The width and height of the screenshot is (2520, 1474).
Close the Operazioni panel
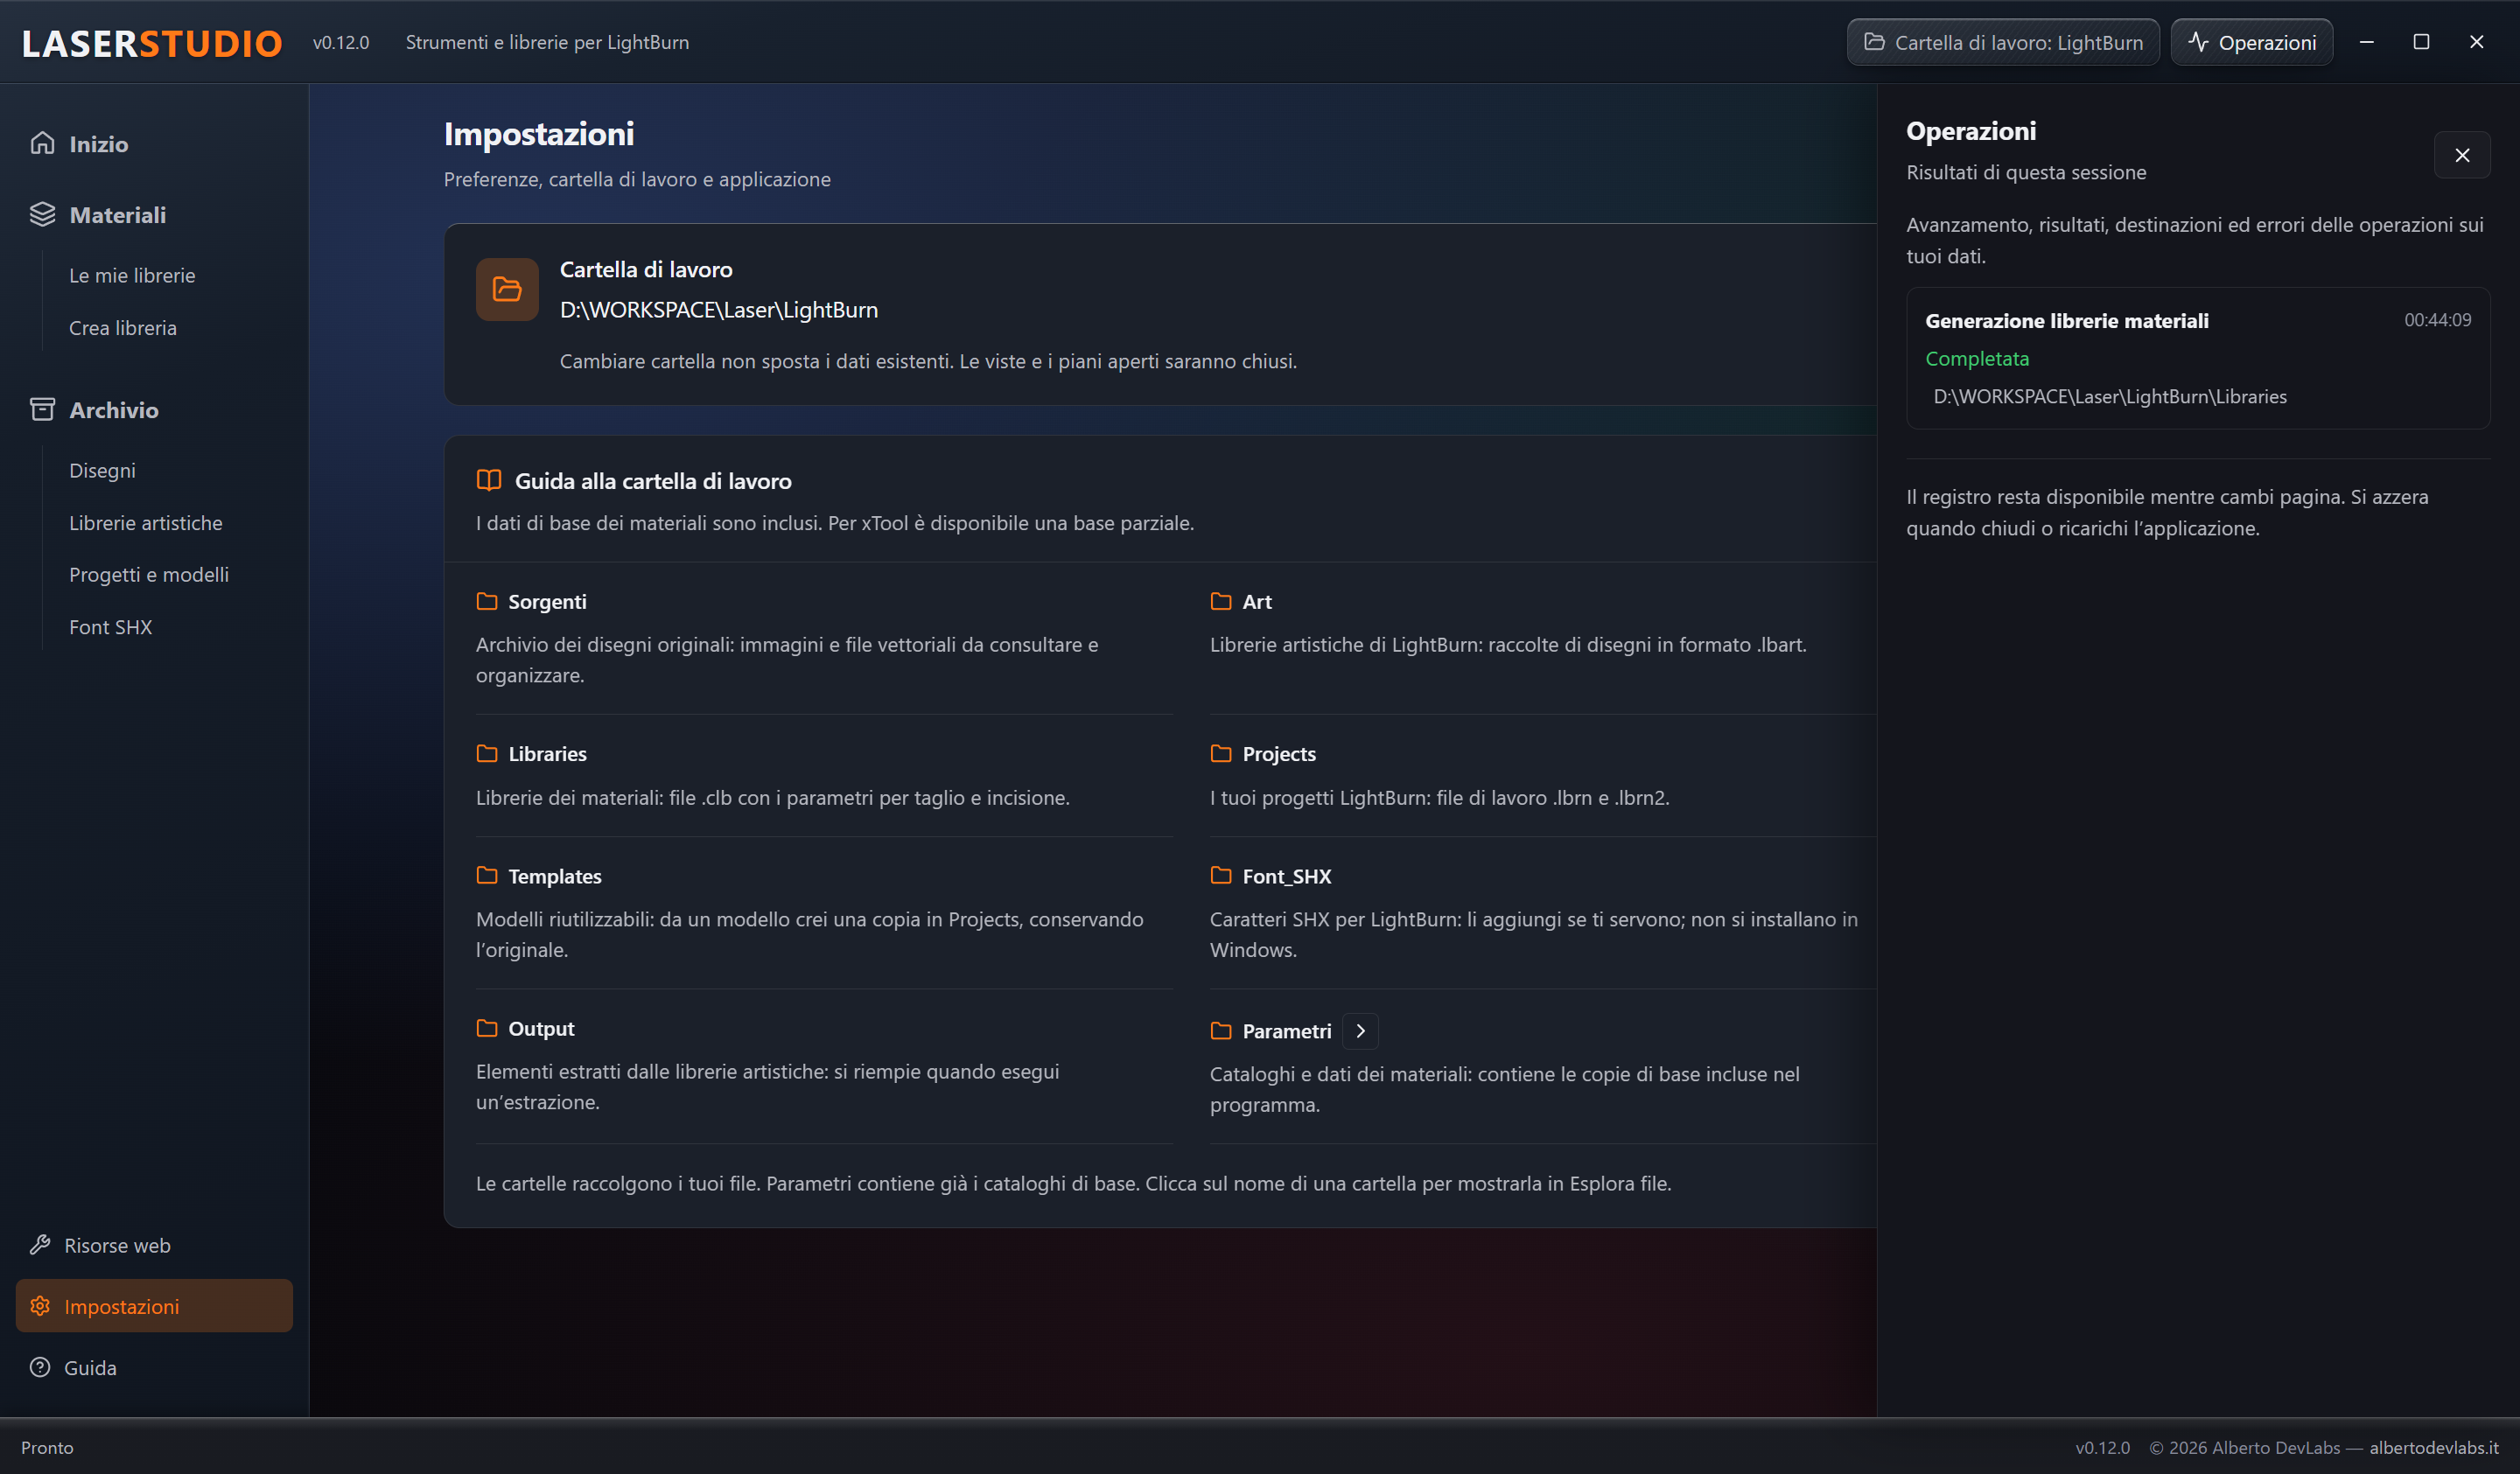(2462, 155)
